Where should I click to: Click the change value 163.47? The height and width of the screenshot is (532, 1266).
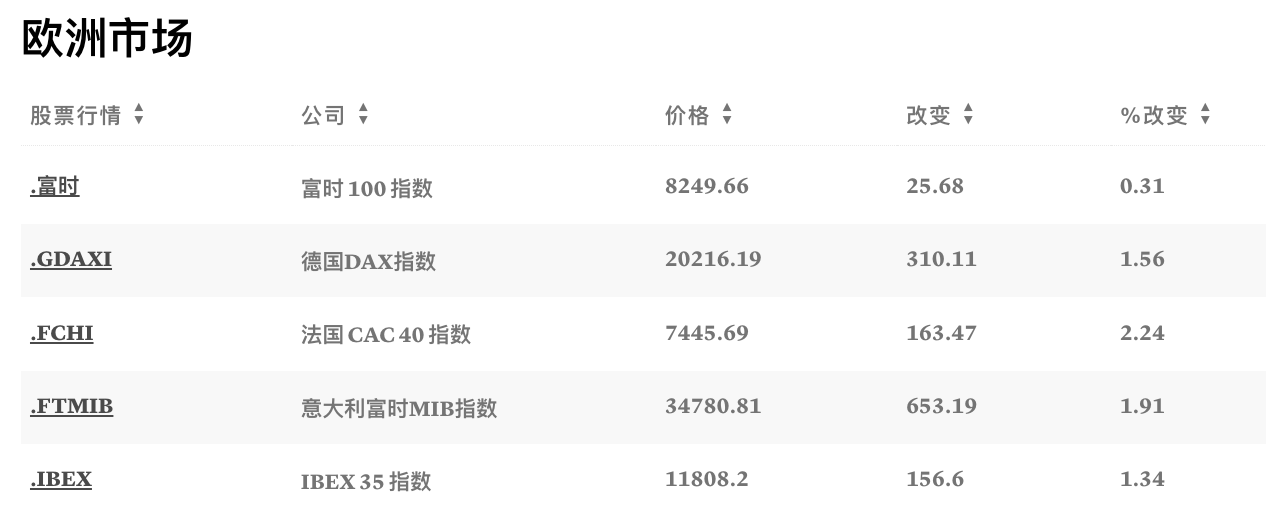pyautogui.click(x=941, y=333)
